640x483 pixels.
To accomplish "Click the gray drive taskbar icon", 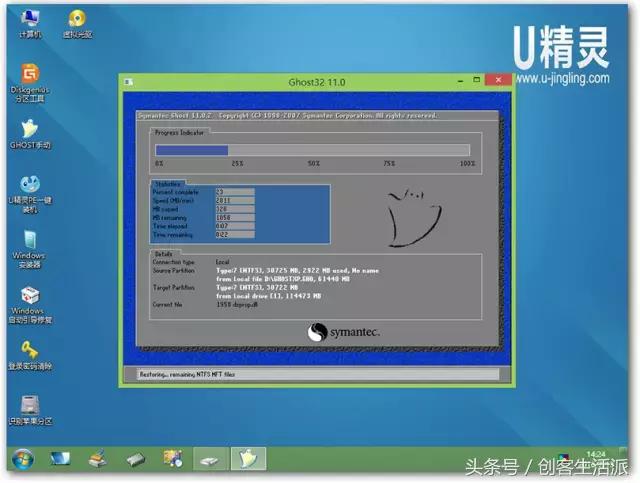I will click(135, 459).
